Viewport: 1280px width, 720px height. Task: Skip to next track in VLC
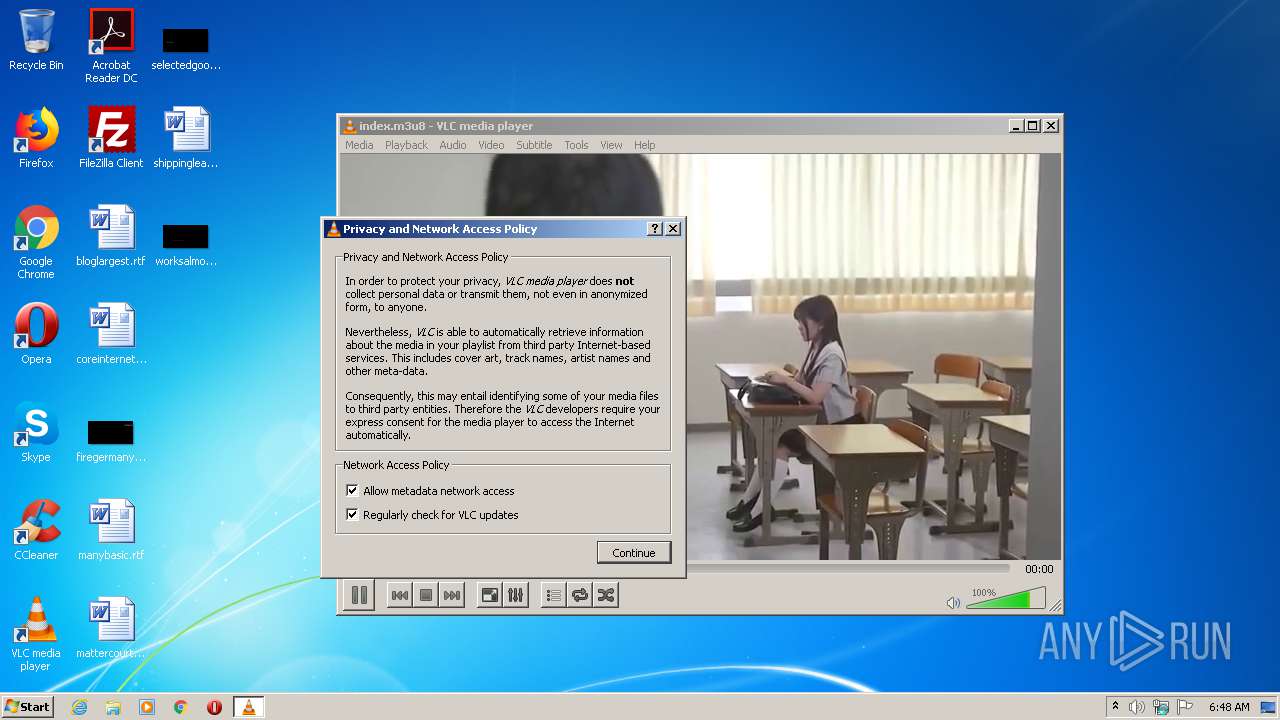(452, 595)
